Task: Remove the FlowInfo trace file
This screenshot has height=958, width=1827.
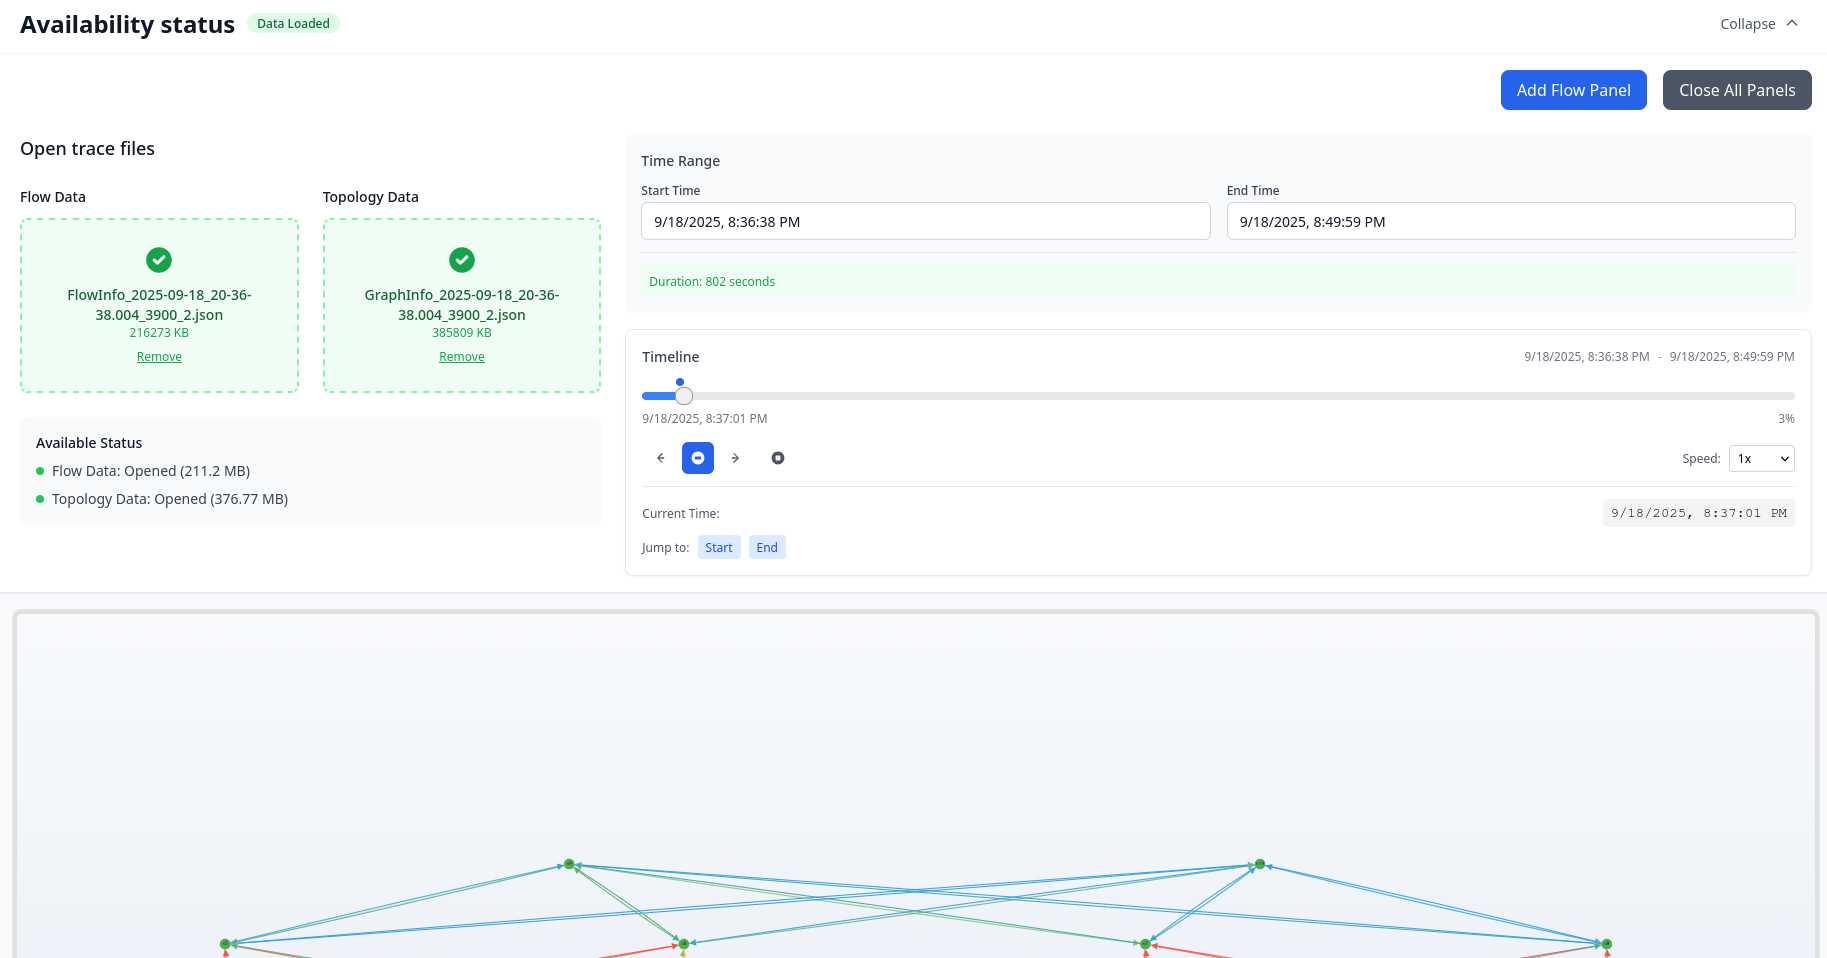Action: 159,357
